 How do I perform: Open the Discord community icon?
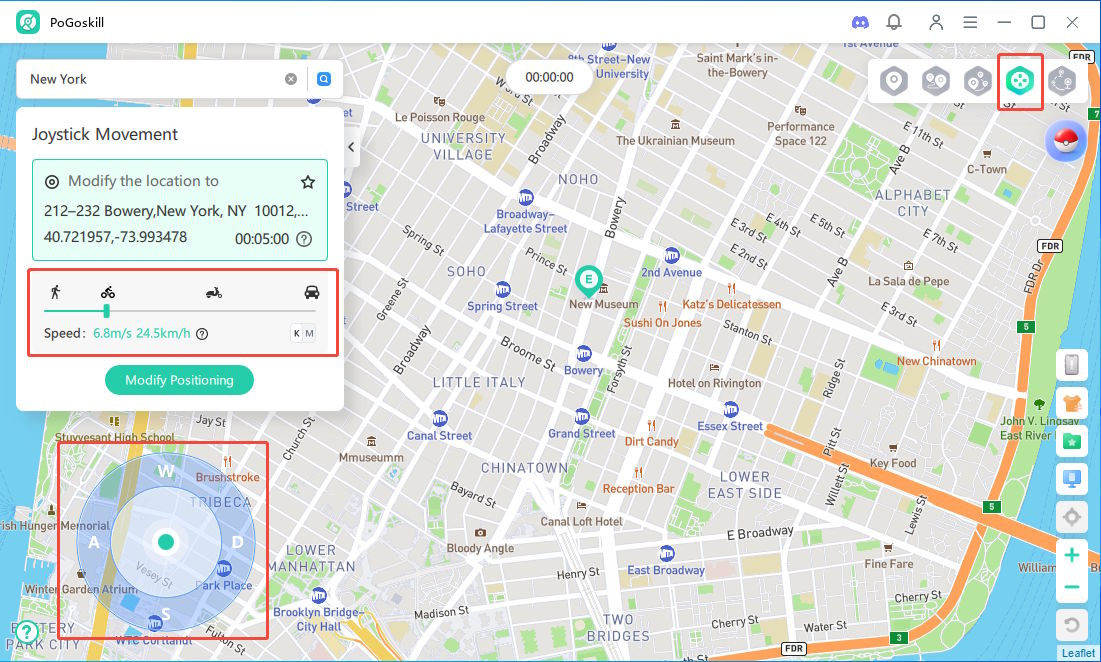pos(860,22)
